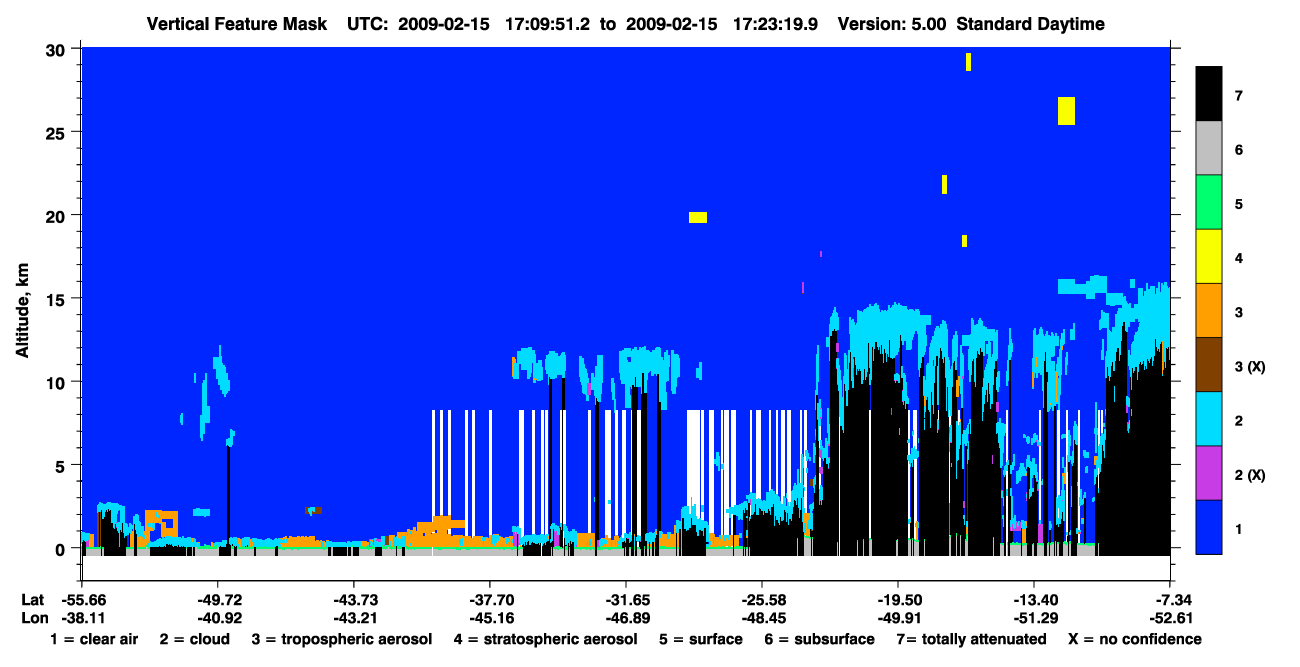Click the latitude value -19.50

[x=897, y=599]
